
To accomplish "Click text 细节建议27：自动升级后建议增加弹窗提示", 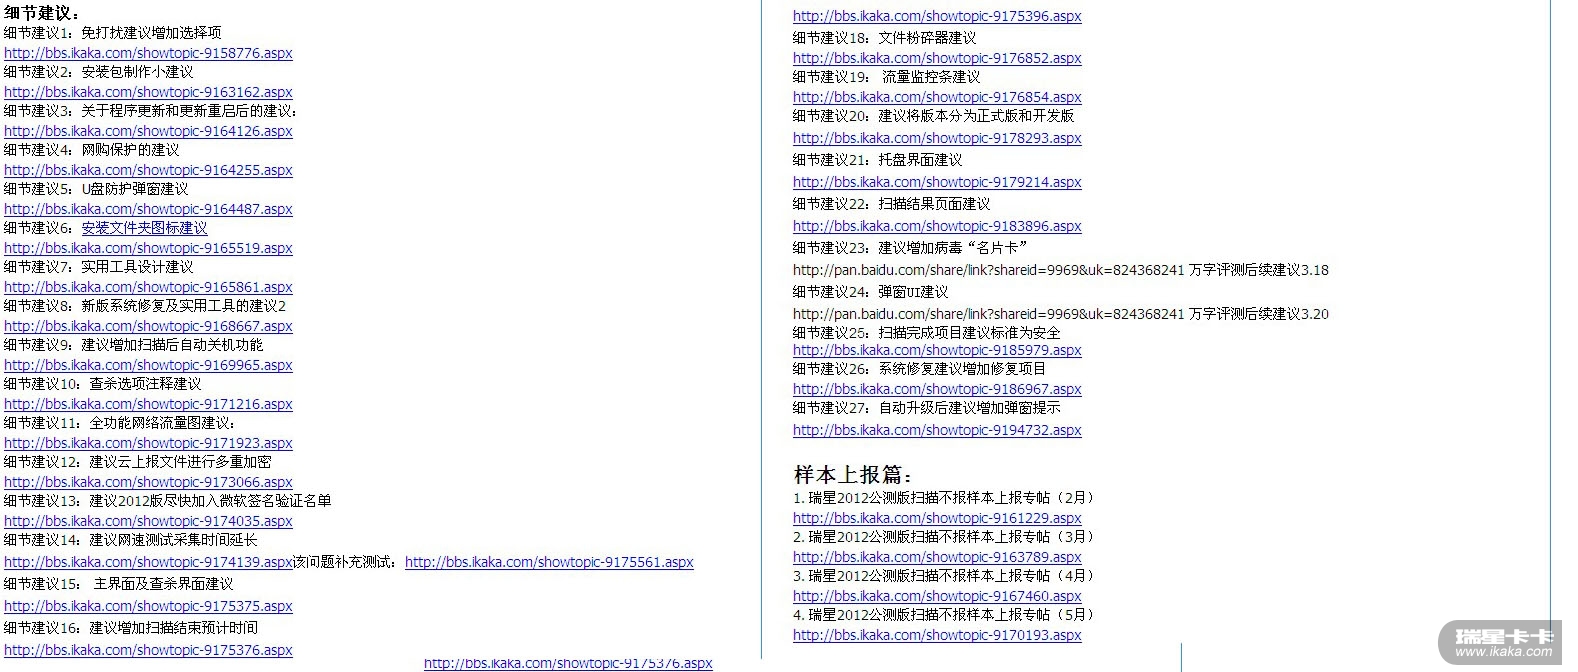I will (927, 408).
